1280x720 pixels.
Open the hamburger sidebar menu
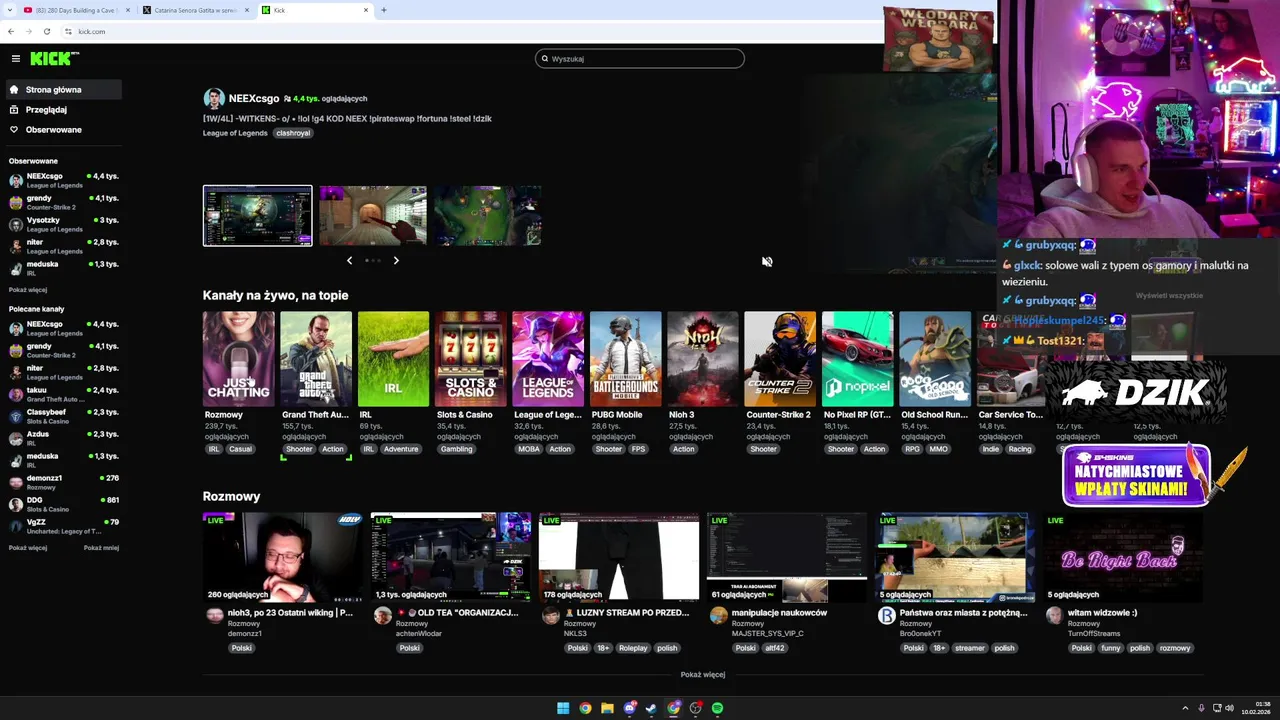coord(15,59)
